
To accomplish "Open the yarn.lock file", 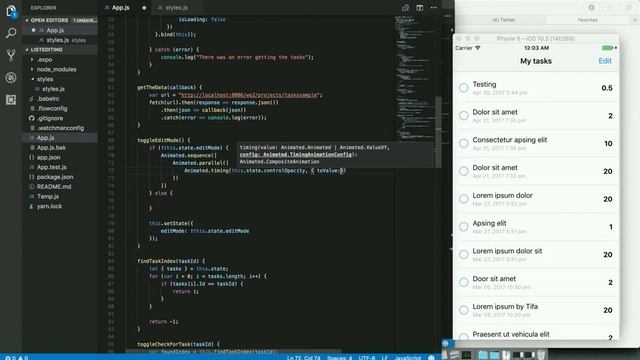I will point(49,207).
